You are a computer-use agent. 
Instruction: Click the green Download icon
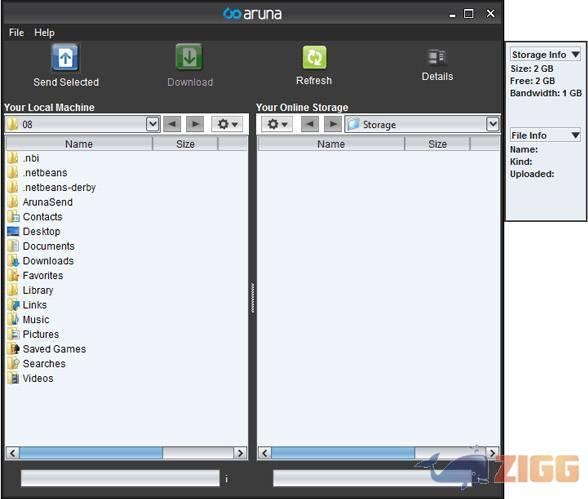189,57
